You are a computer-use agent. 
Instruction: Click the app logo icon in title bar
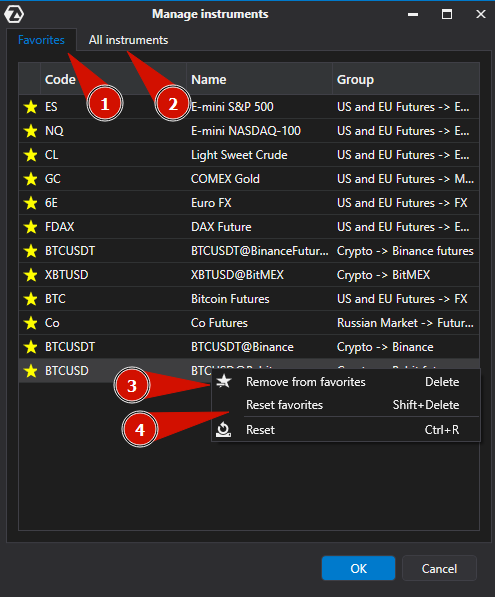pos(14,14)
